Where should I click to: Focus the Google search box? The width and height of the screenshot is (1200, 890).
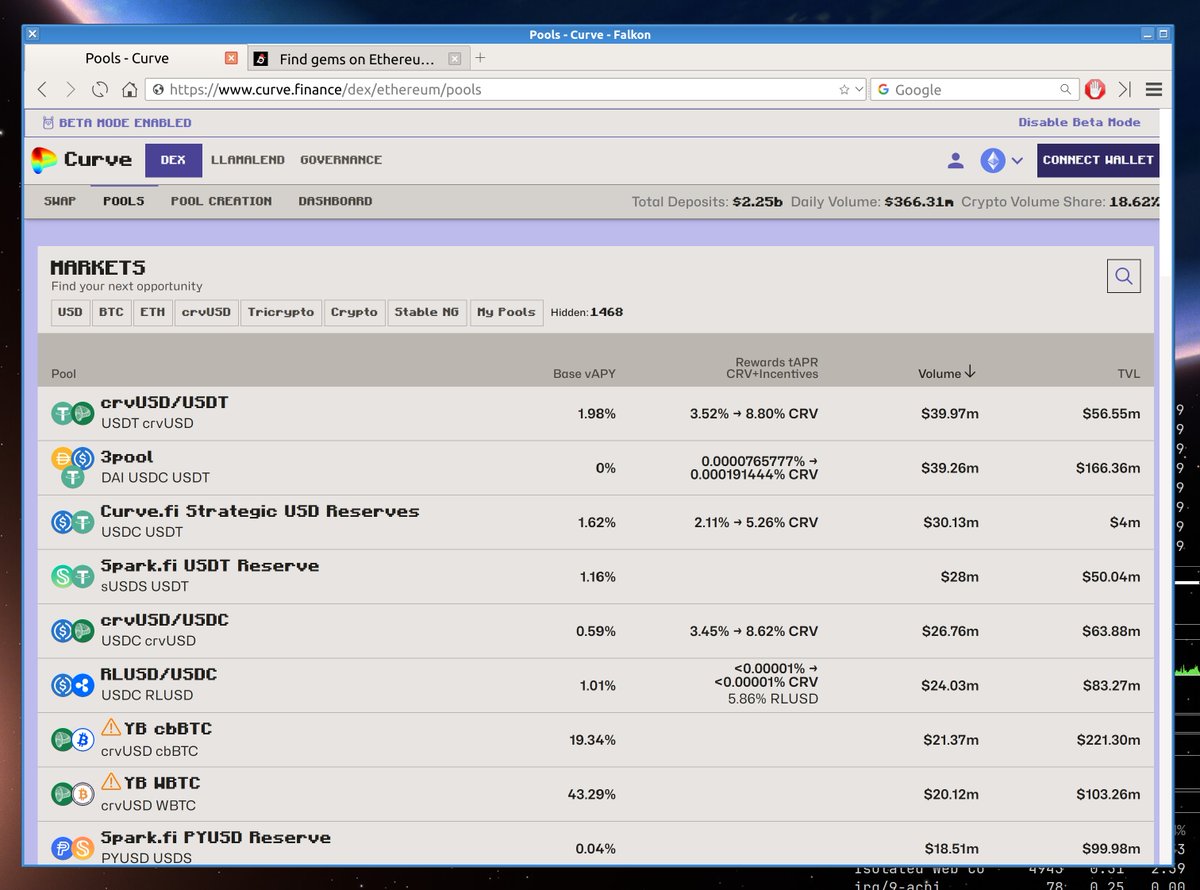coord(975,89)
